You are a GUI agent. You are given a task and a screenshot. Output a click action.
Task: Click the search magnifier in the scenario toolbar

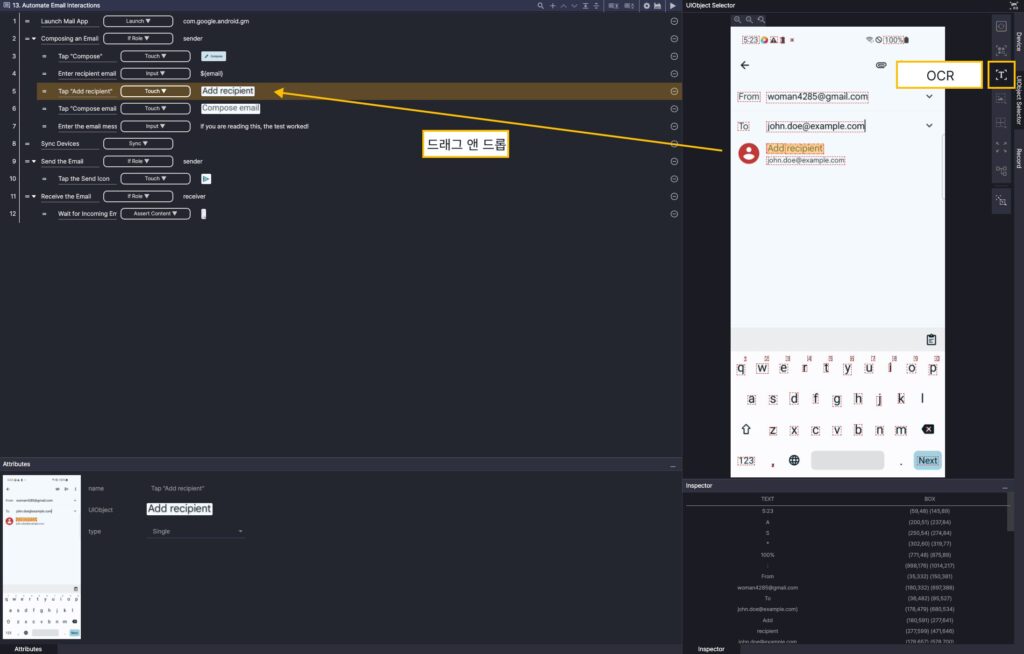point(541,6)
